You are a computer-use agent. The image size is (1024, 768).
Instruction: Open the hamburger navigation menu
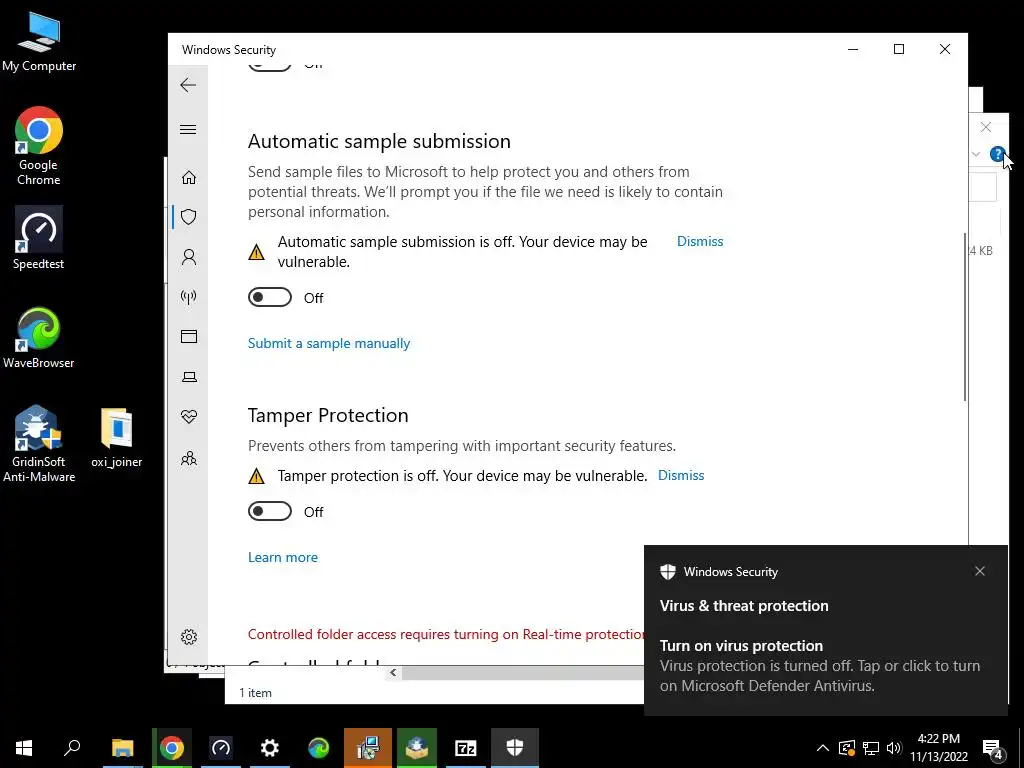pos(188,129)
